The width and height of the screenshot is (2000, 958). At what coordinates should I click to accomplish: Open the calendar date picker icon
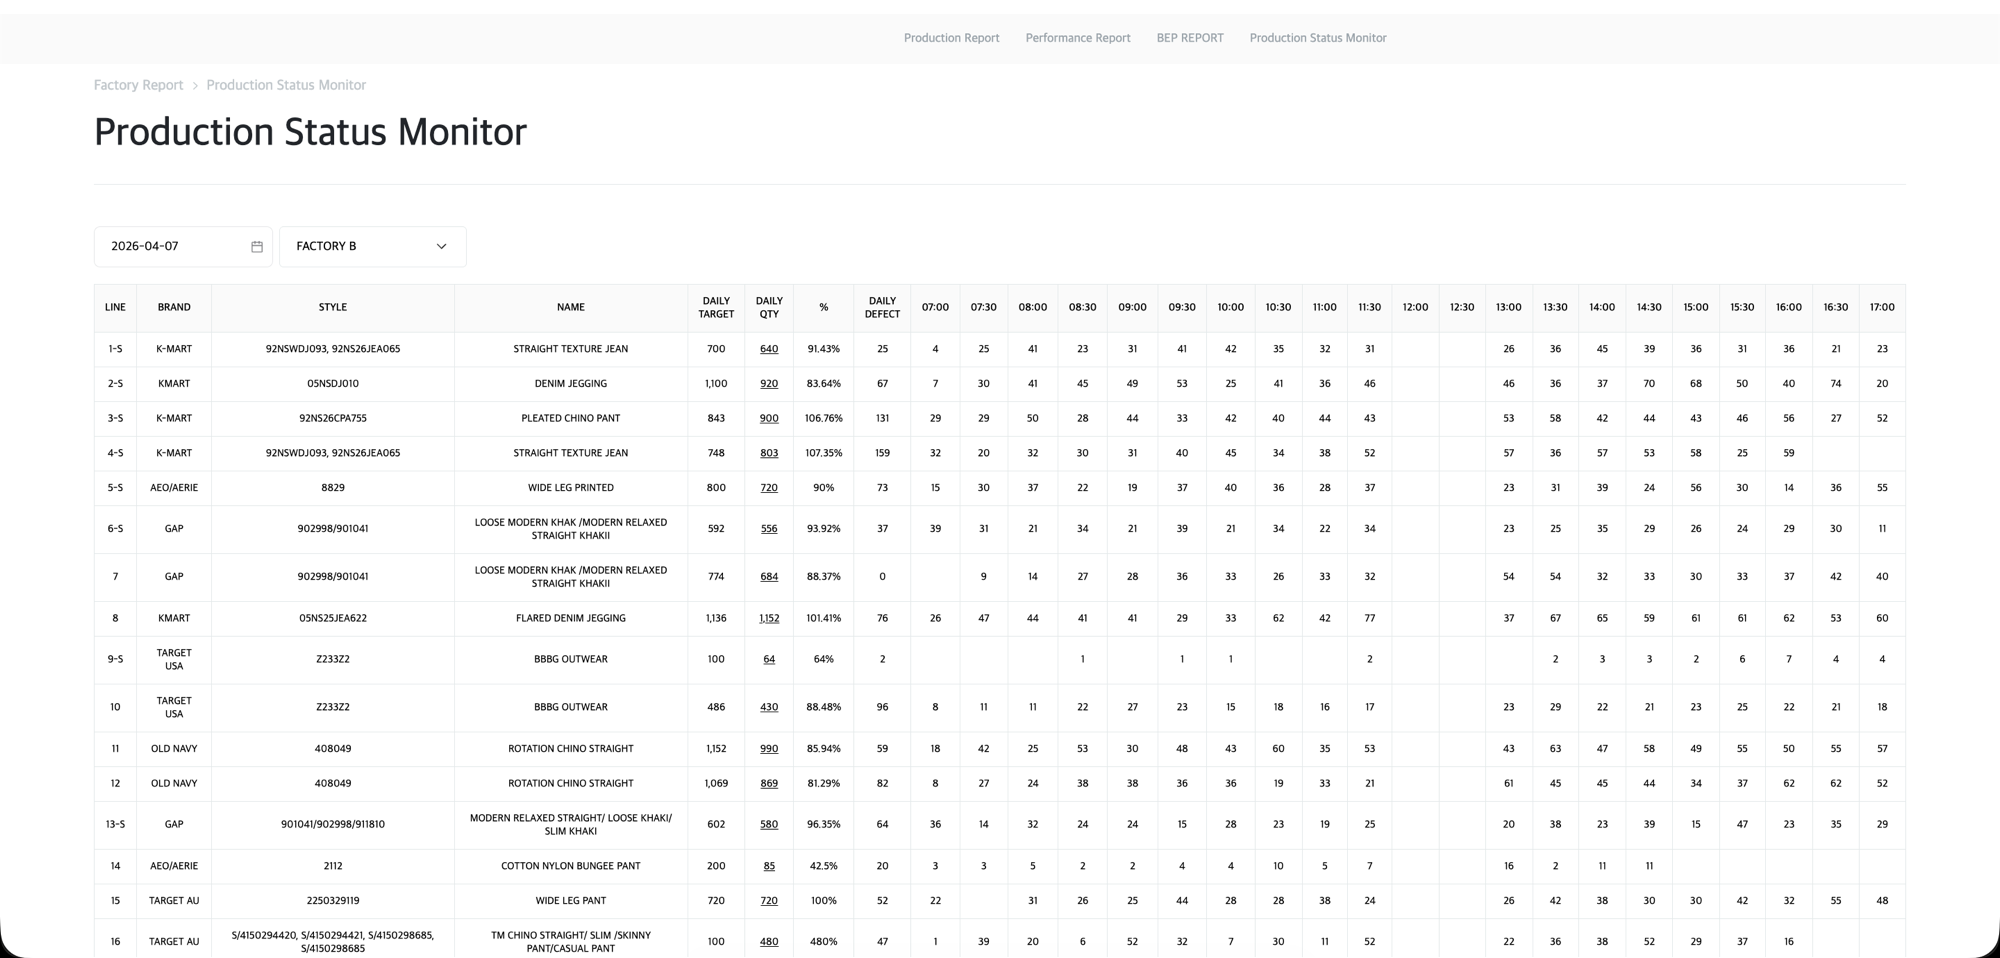click(x=257, y=246)
